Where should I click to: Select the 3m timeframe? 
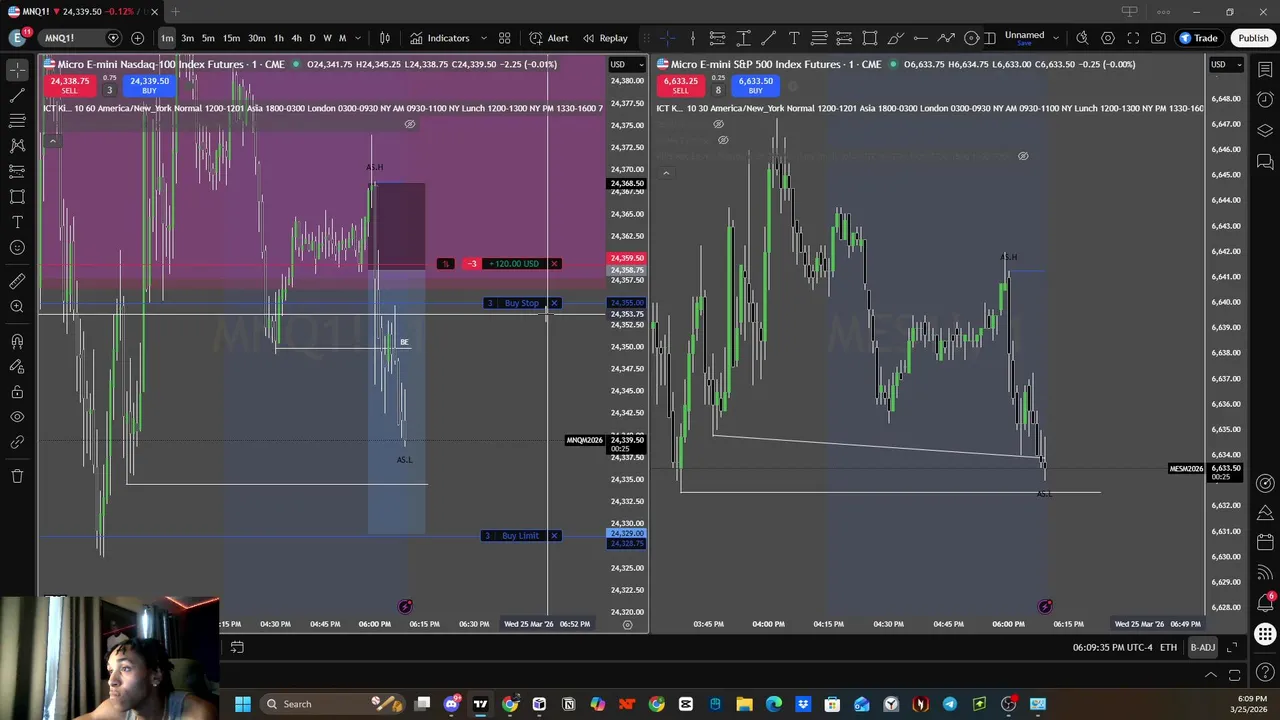coord(187,38)
